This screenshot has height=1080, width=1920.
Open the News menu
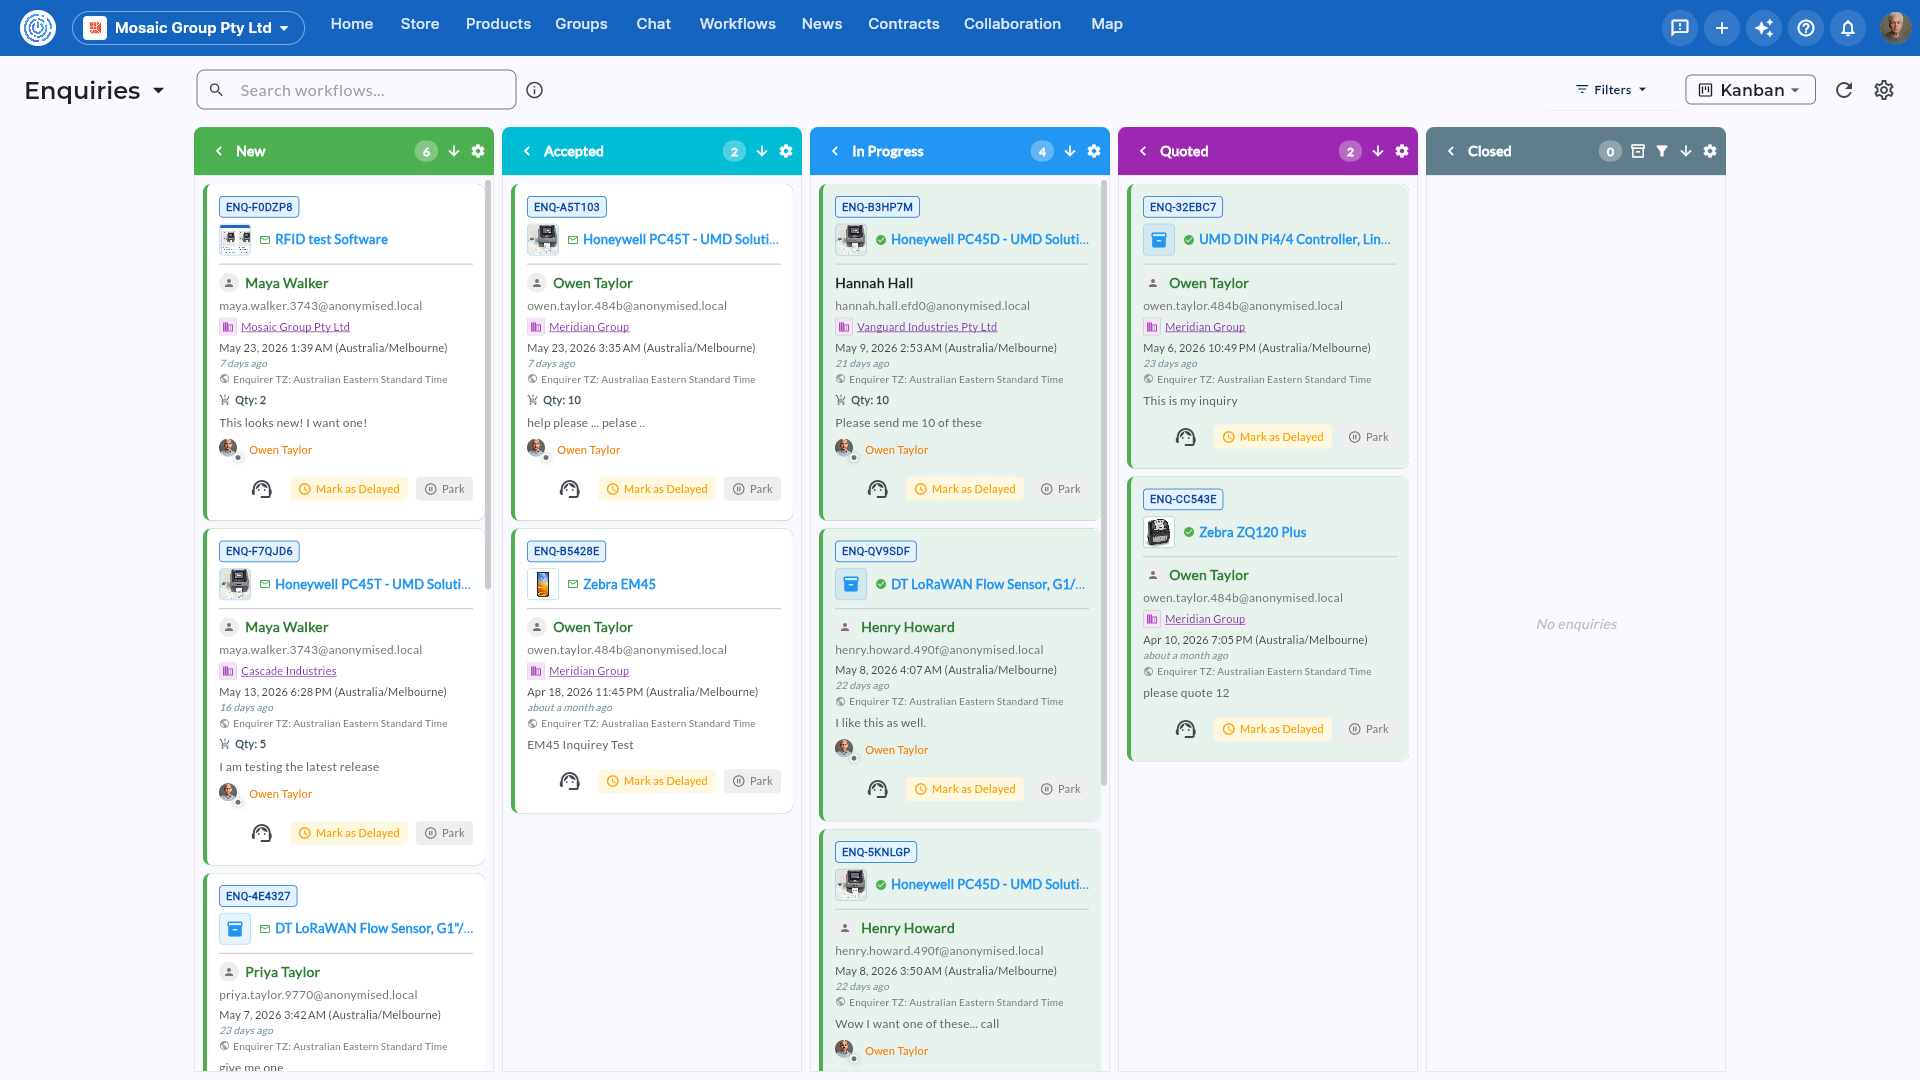point(822,24)
